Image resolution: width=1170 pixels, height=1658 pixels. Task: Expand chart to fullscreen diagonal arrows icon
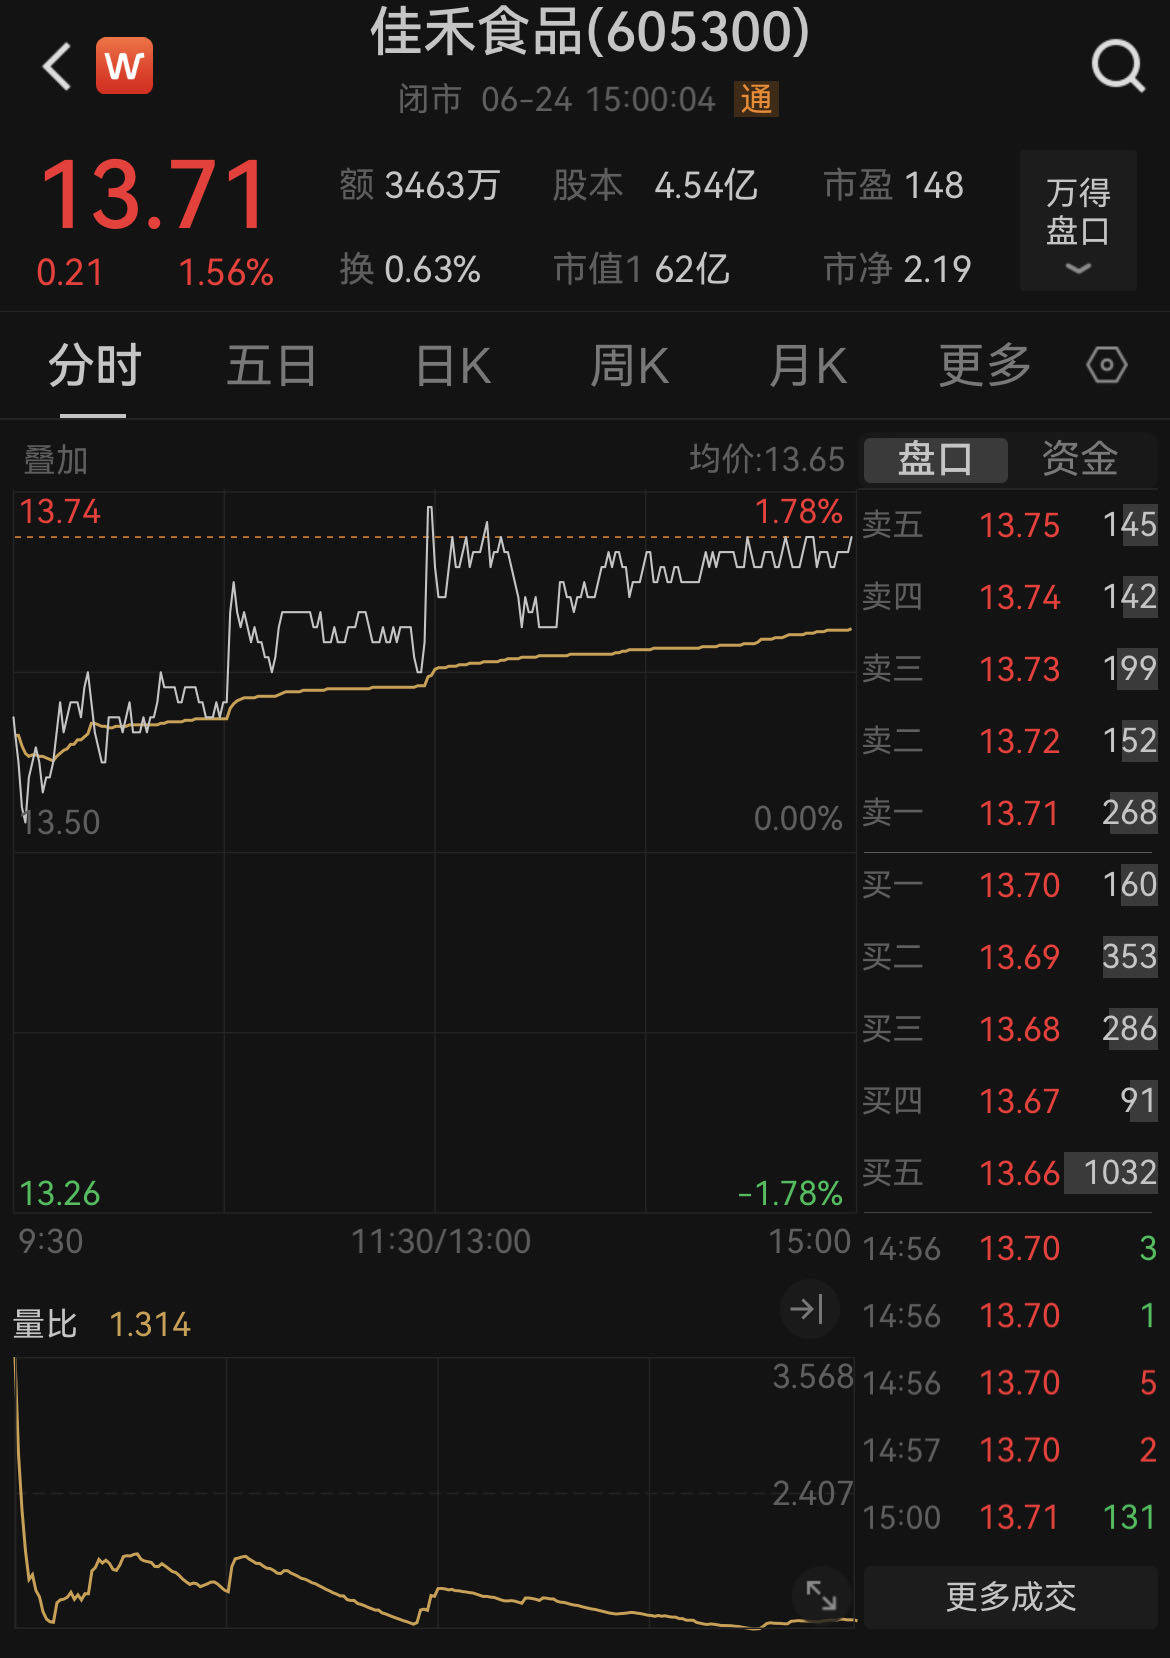pos(821,1595)
